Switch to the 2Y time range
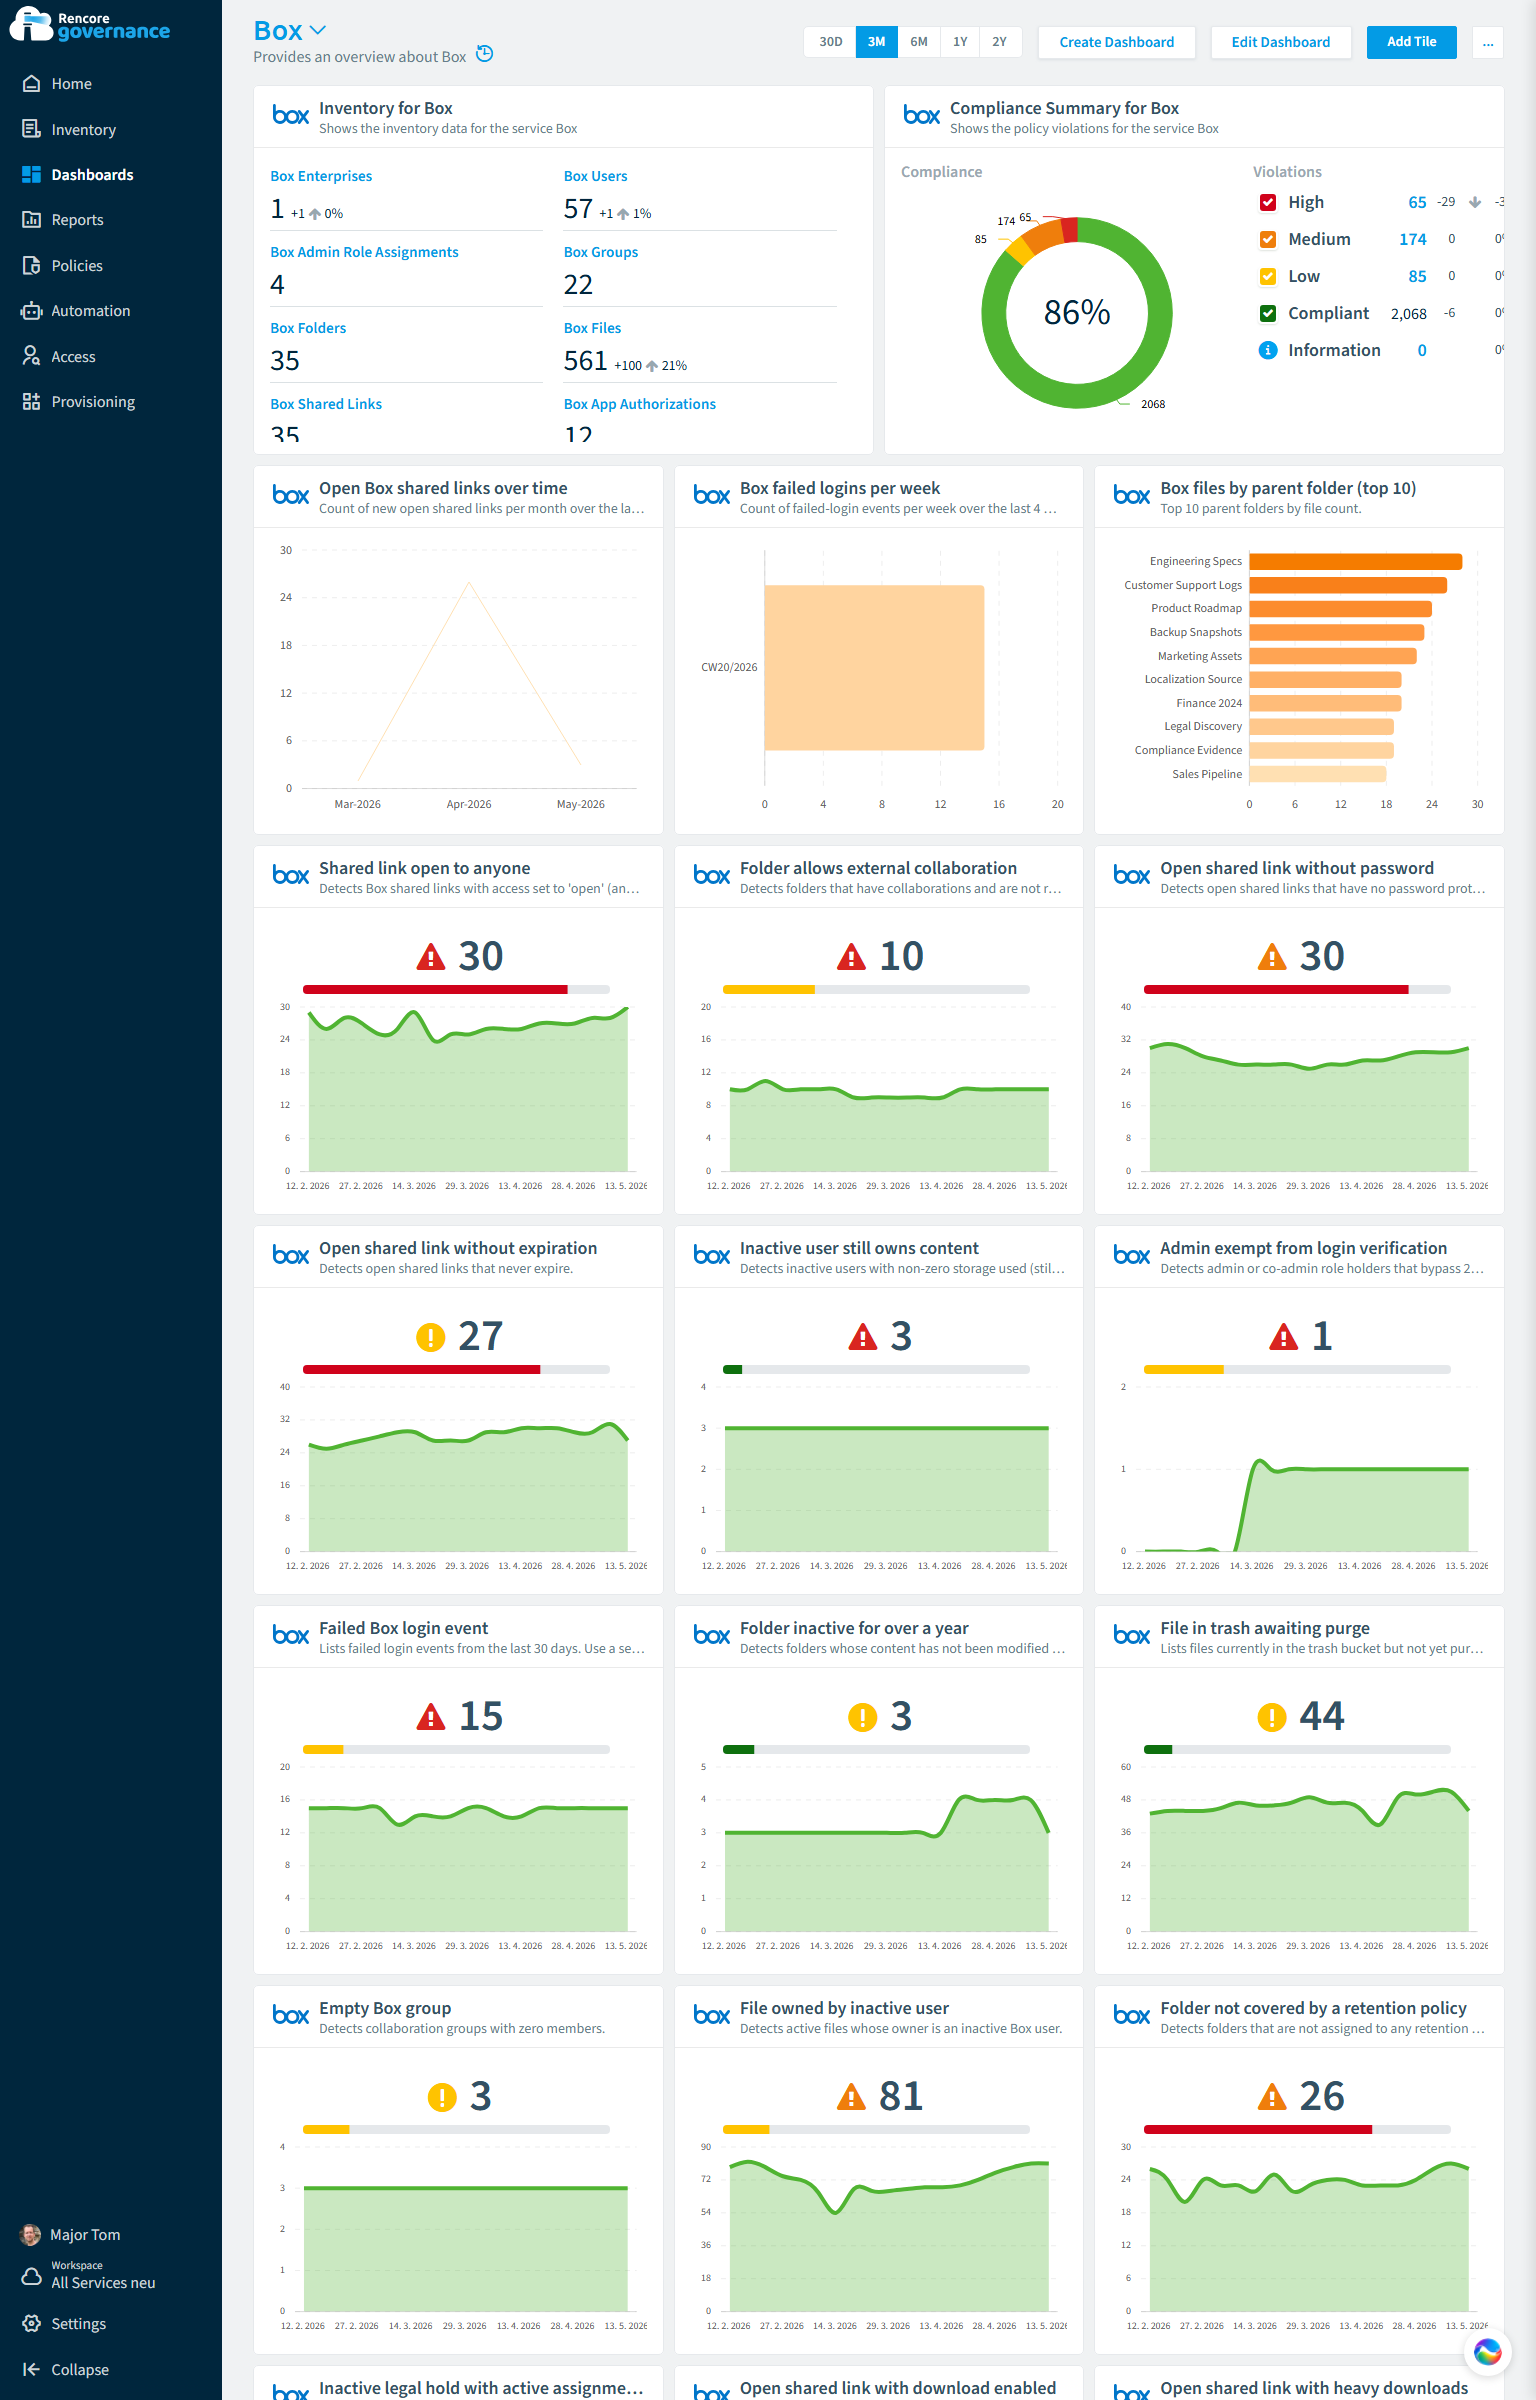The height and width of the screenshot is (2400, 1536). click(x=1000, y=42)
